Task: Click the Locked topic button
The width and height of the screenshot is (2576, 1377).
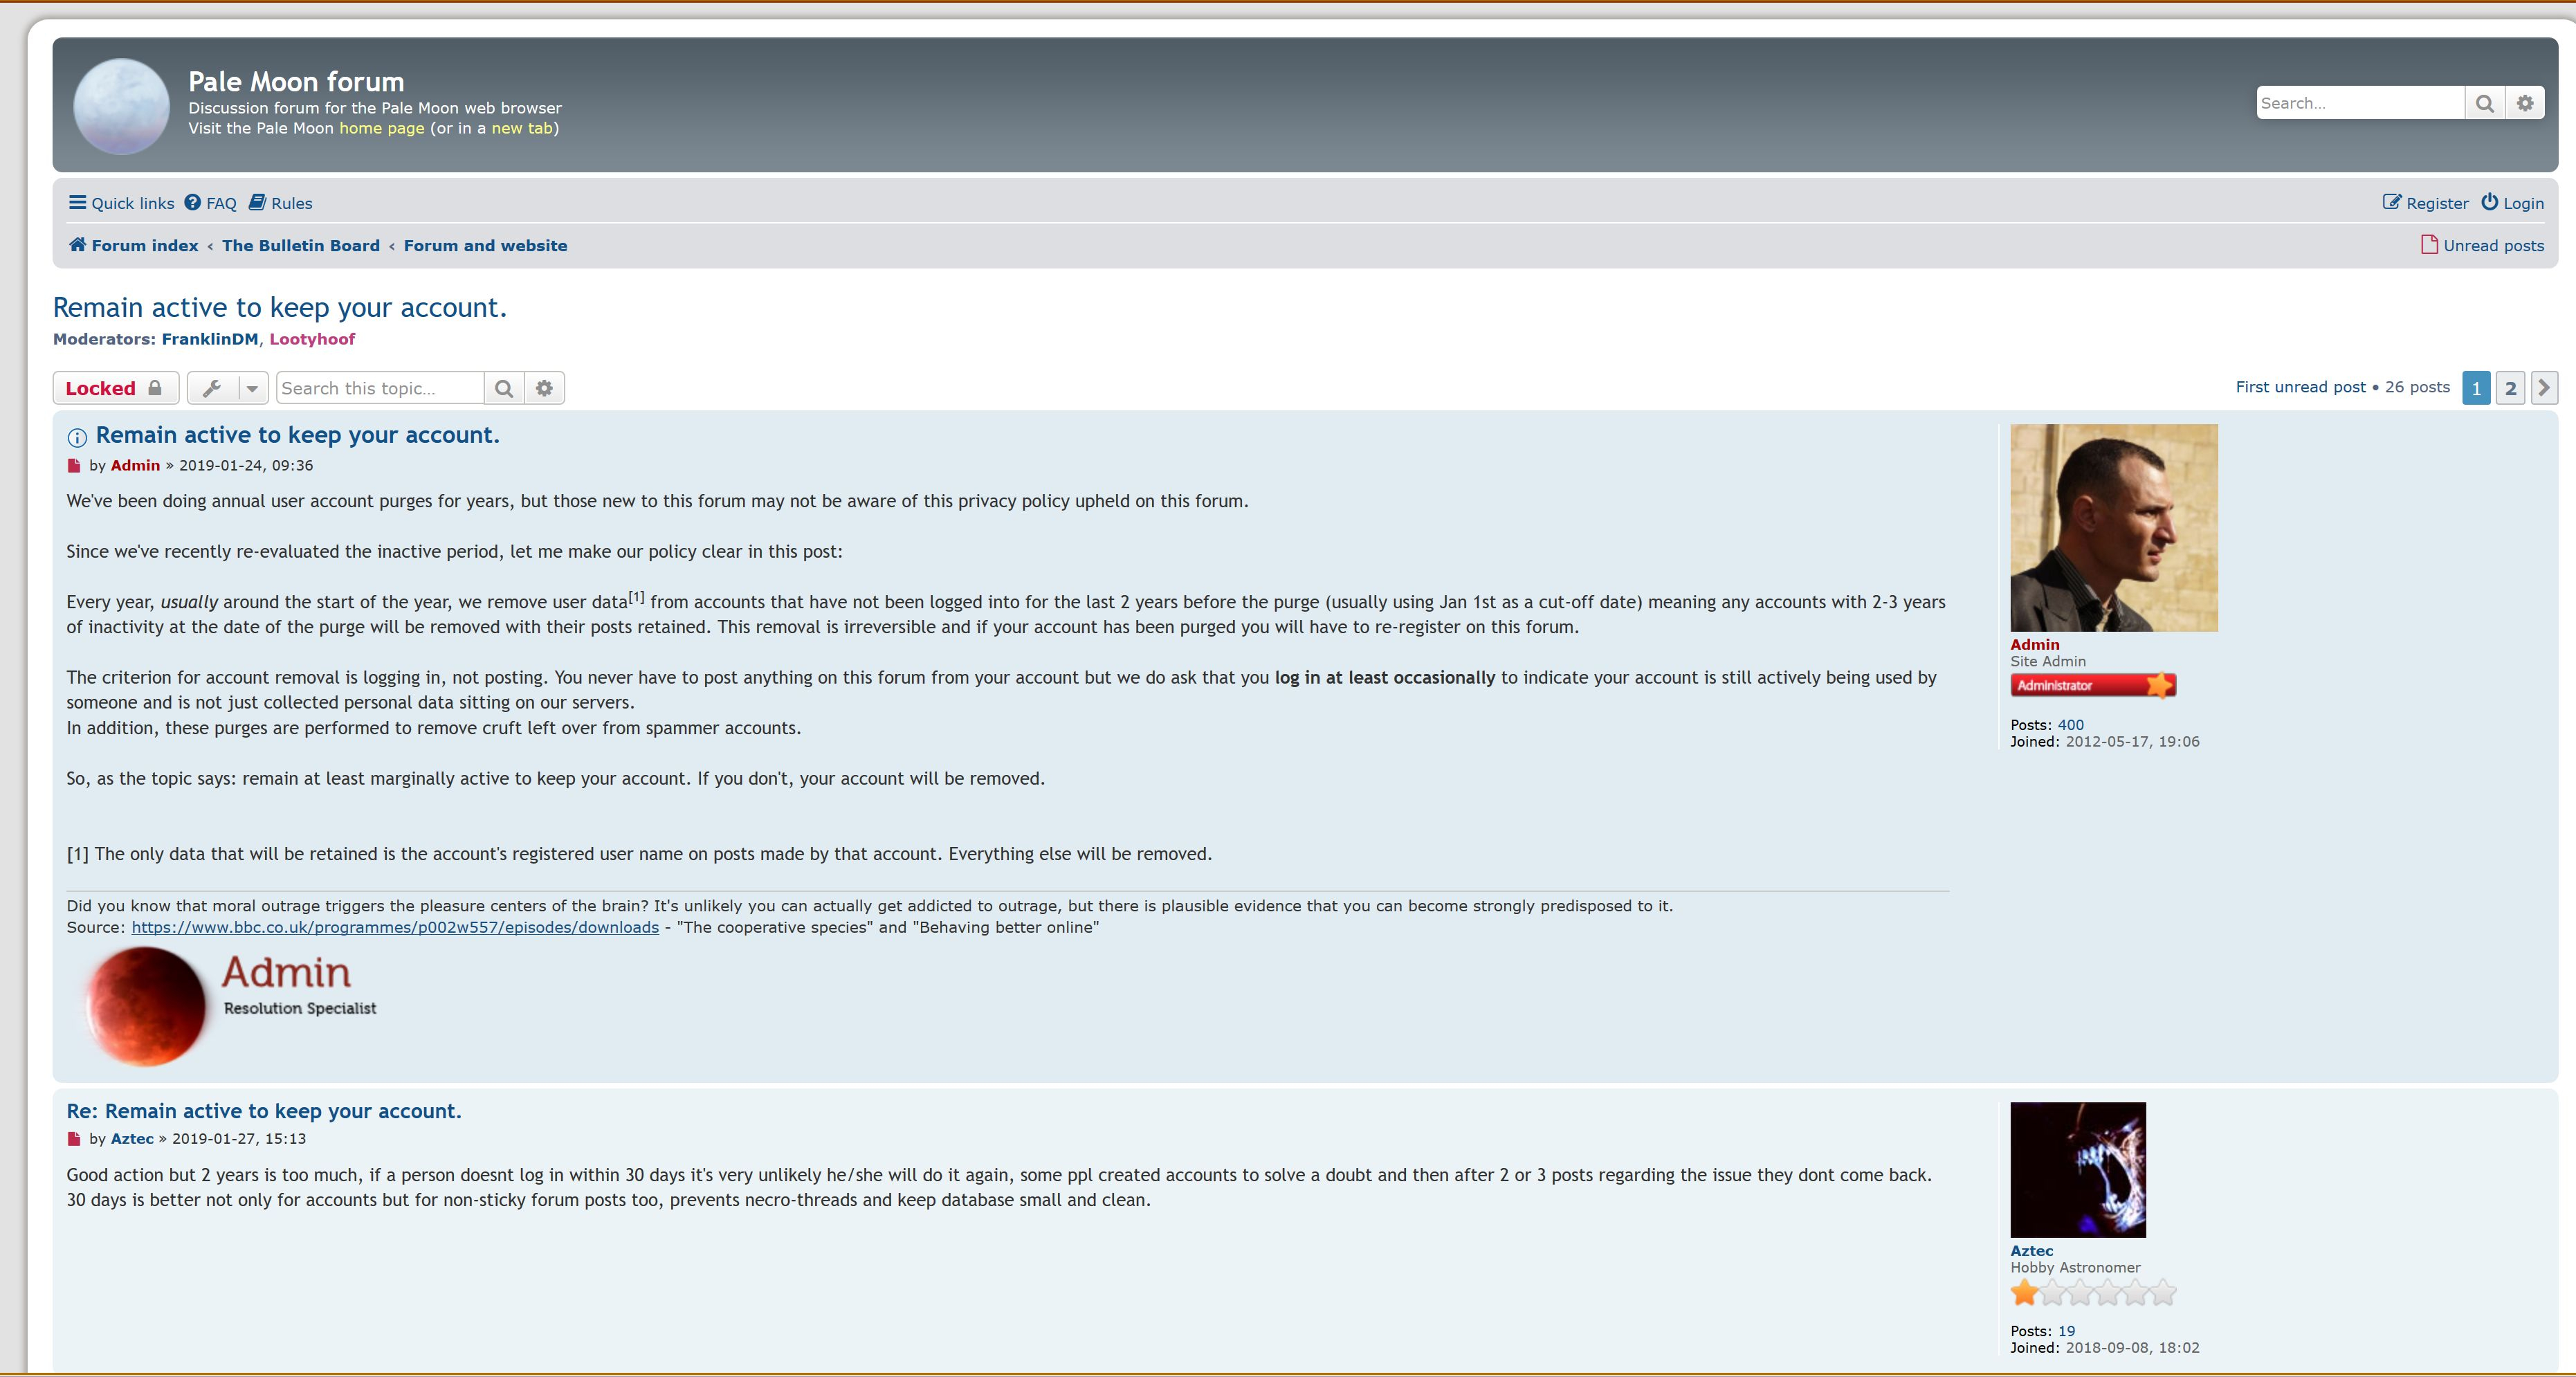Action: coord(116,388)
